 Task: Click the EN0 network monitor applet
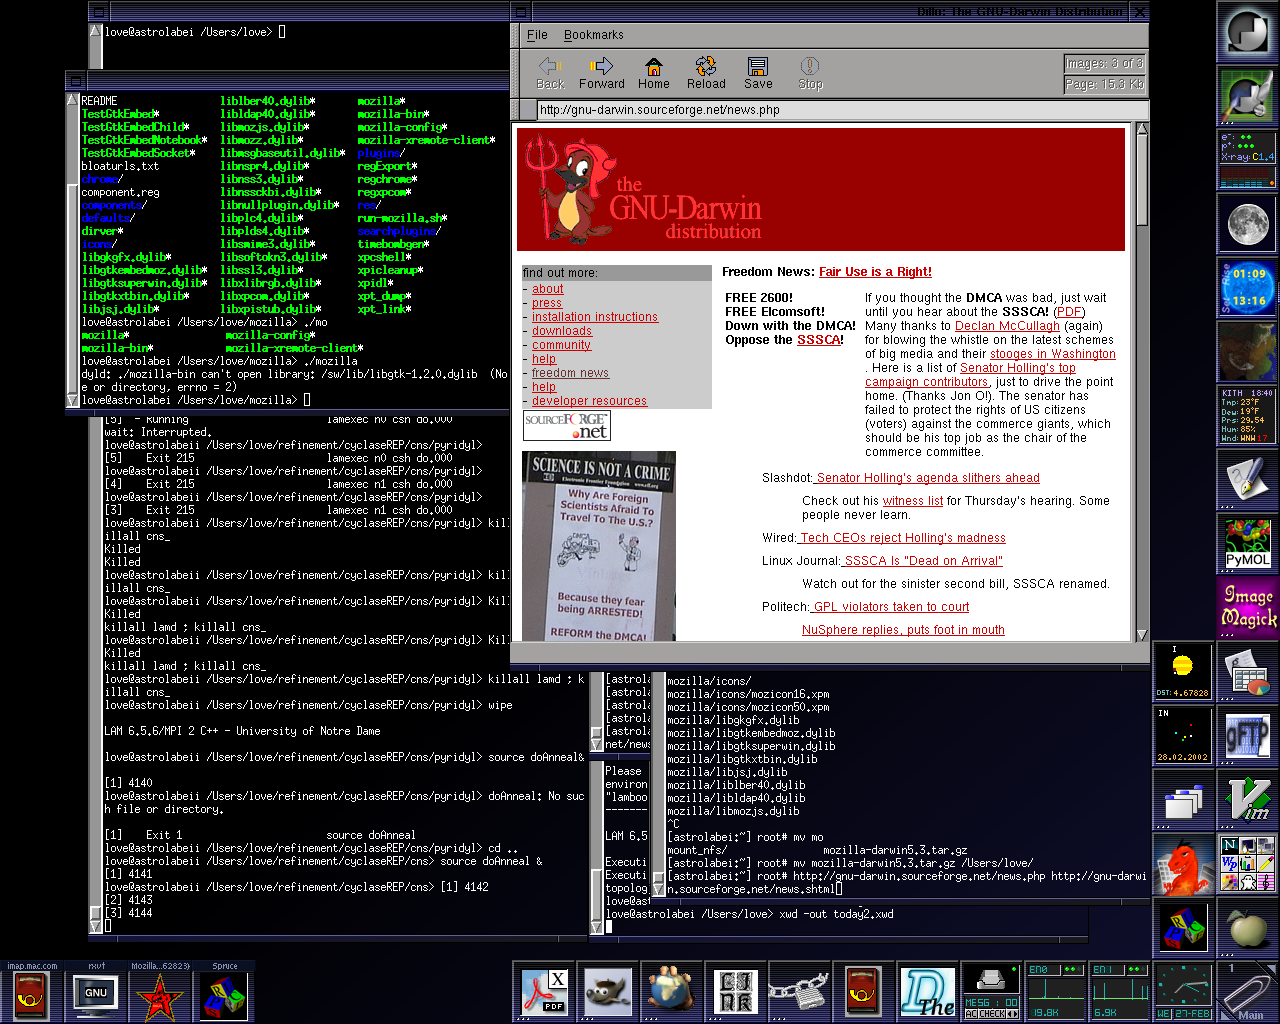pos(1055,992)
